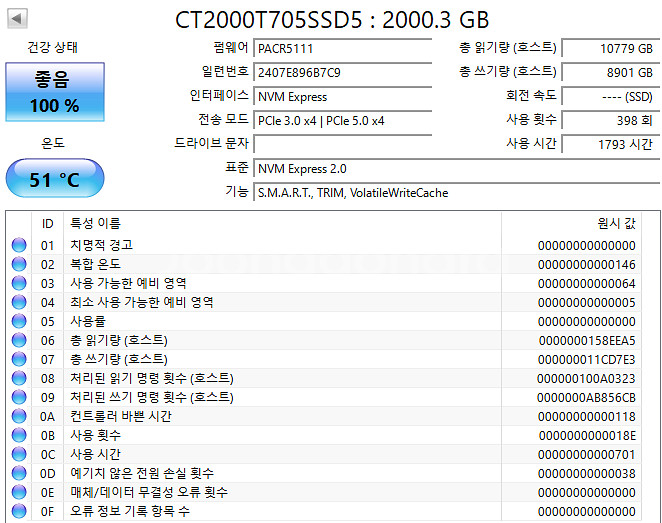Viewport: 662px width, 523px height.
Task: Click status circle icon for 사용률
Action: pyautogui.click(x=19, y=321)
